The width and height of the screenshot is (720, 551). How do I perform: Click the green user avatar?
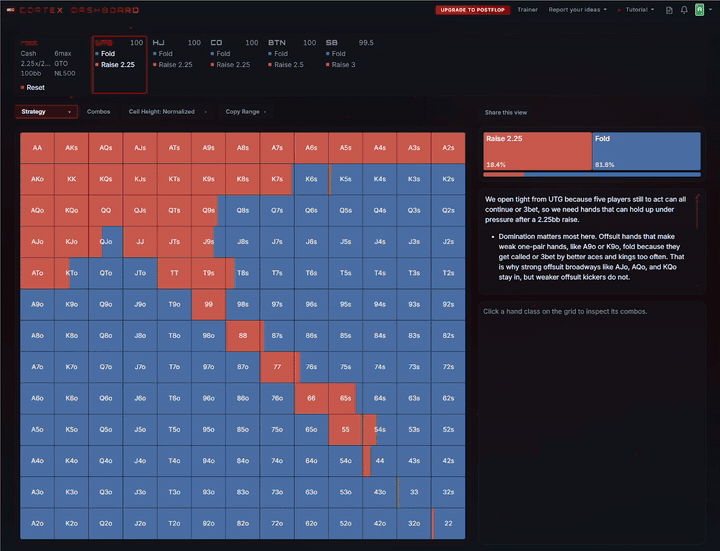[x=699, y=10]
